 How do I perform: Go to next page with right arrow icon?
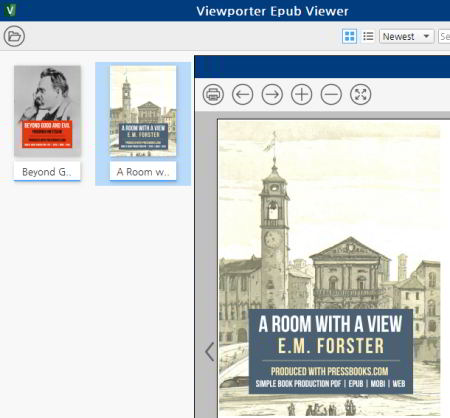[x=272, y=95]
